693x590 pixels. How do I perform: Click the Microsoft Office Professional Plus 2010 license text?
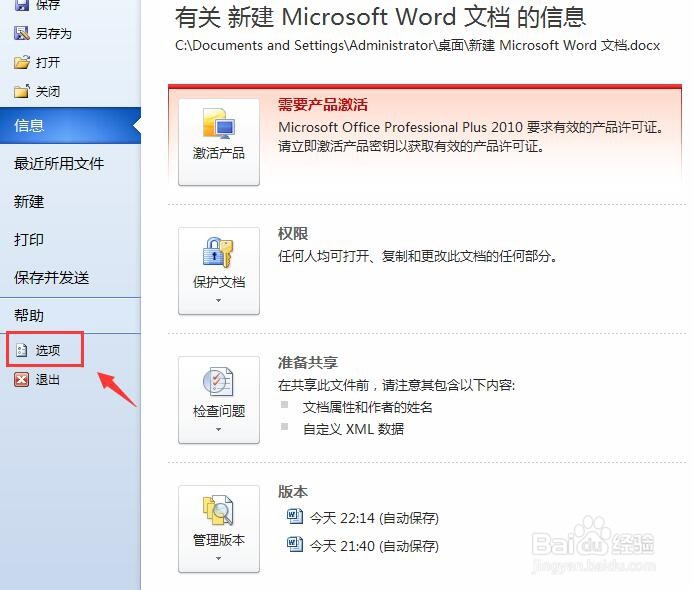471,127
